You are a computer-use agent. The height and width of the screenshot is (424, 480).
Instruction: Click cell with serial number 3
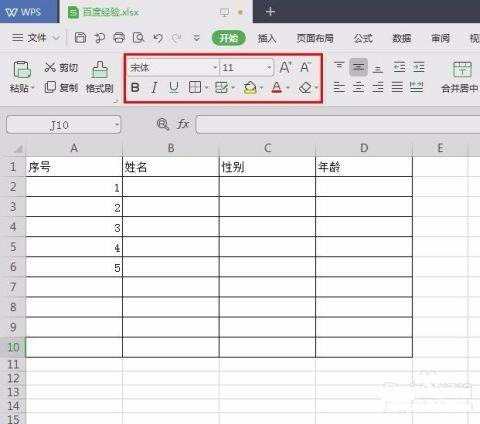click(74, 227)
